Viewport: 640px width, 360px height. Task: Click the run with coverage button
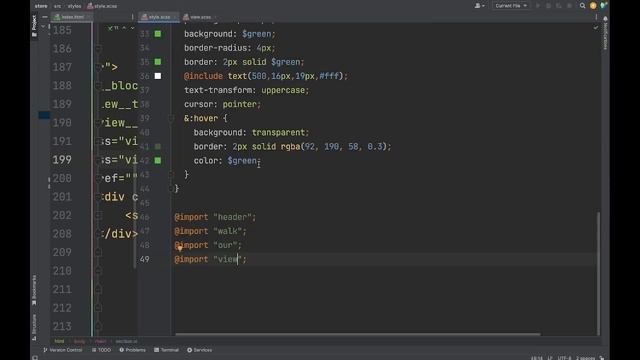[x=559, y=6]
